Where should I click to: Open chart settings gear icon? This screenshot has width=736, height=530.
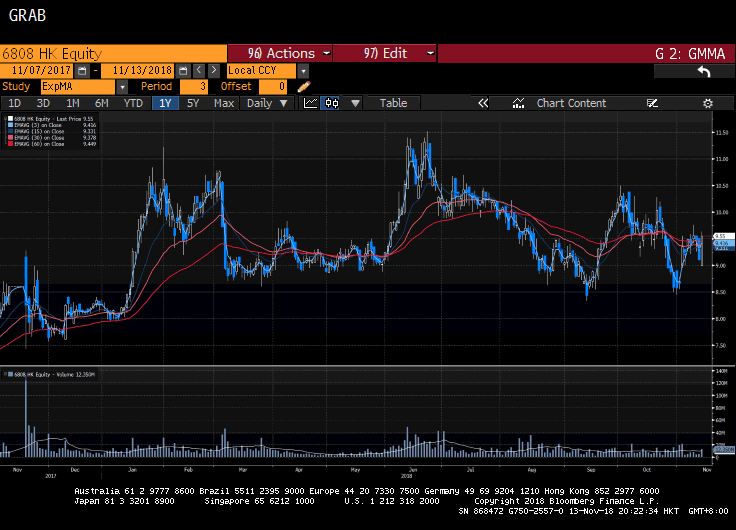click(x=708, y=103)
